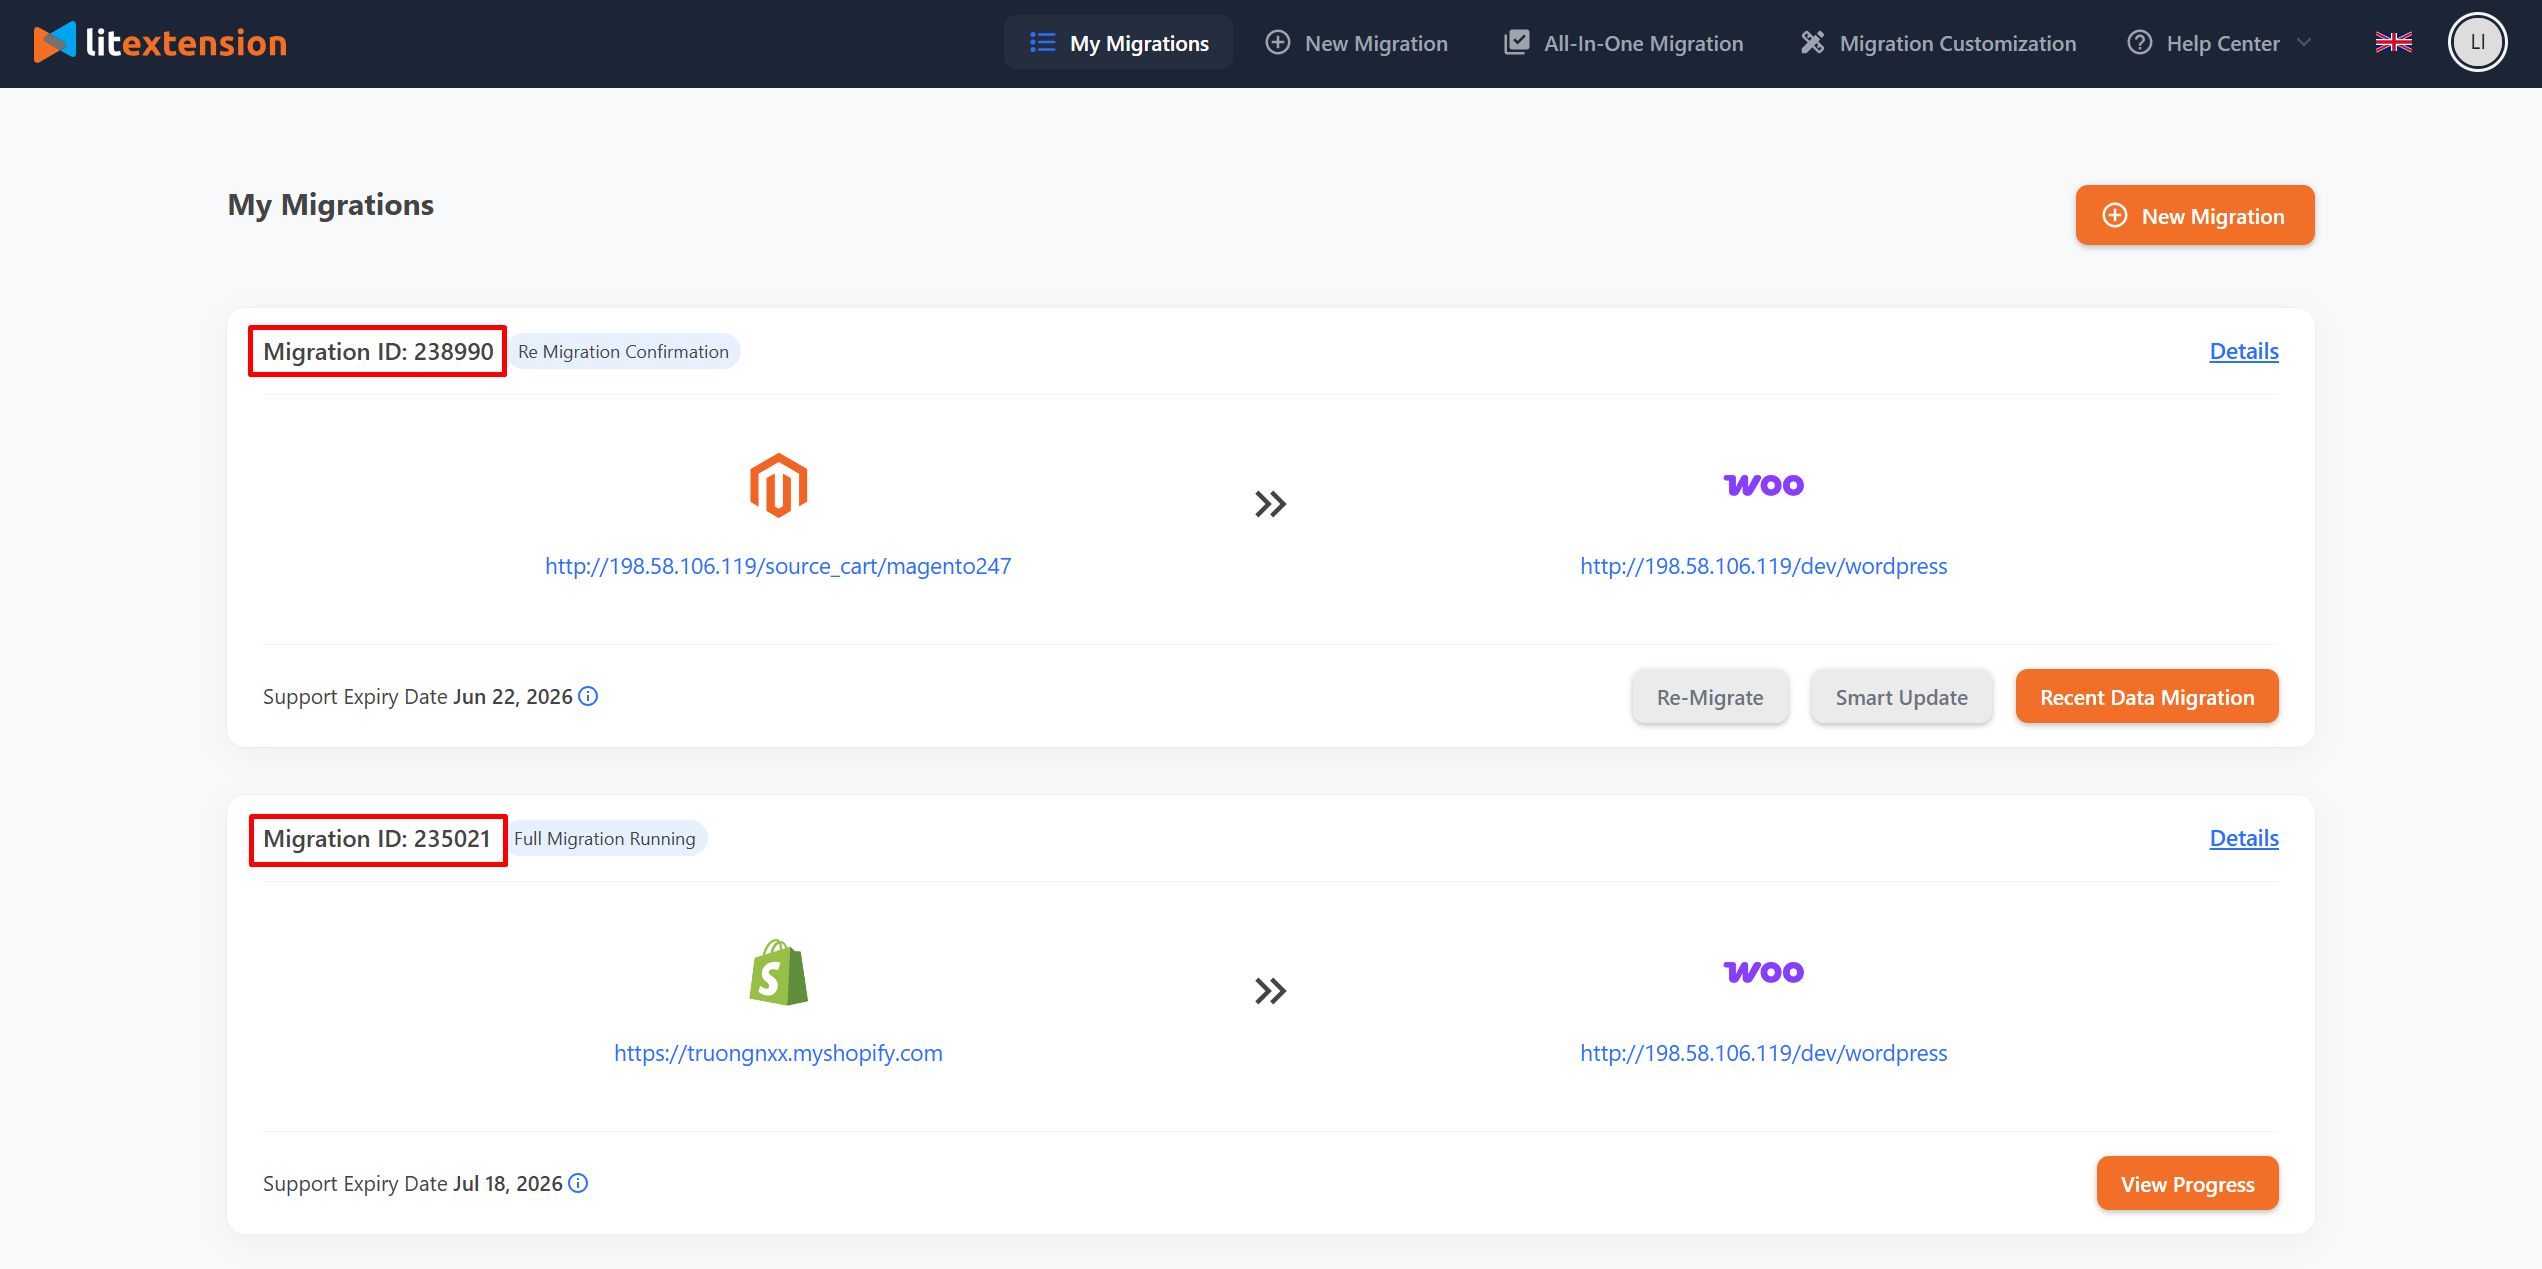This screenshot has width=2542, height=1269.
Task: Click the LitExtension logo
Action: pyautogui.click(x=160, y=43)
